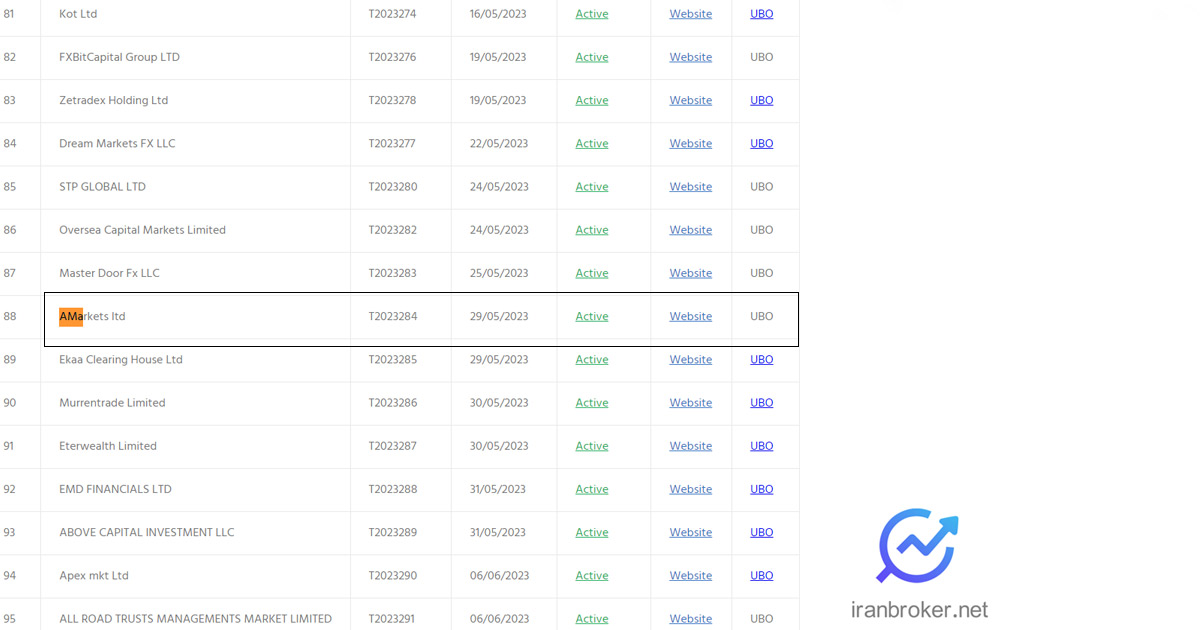Click Active status for Eterwealth Limited

(x=592, y=445)
